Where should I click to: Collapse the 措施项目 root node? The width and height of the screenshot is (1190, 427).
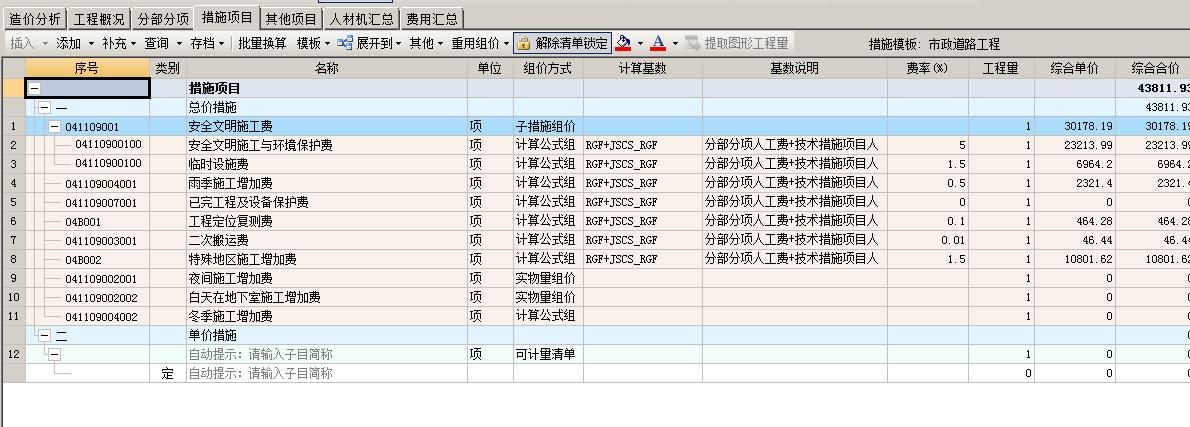click(34, 89)
